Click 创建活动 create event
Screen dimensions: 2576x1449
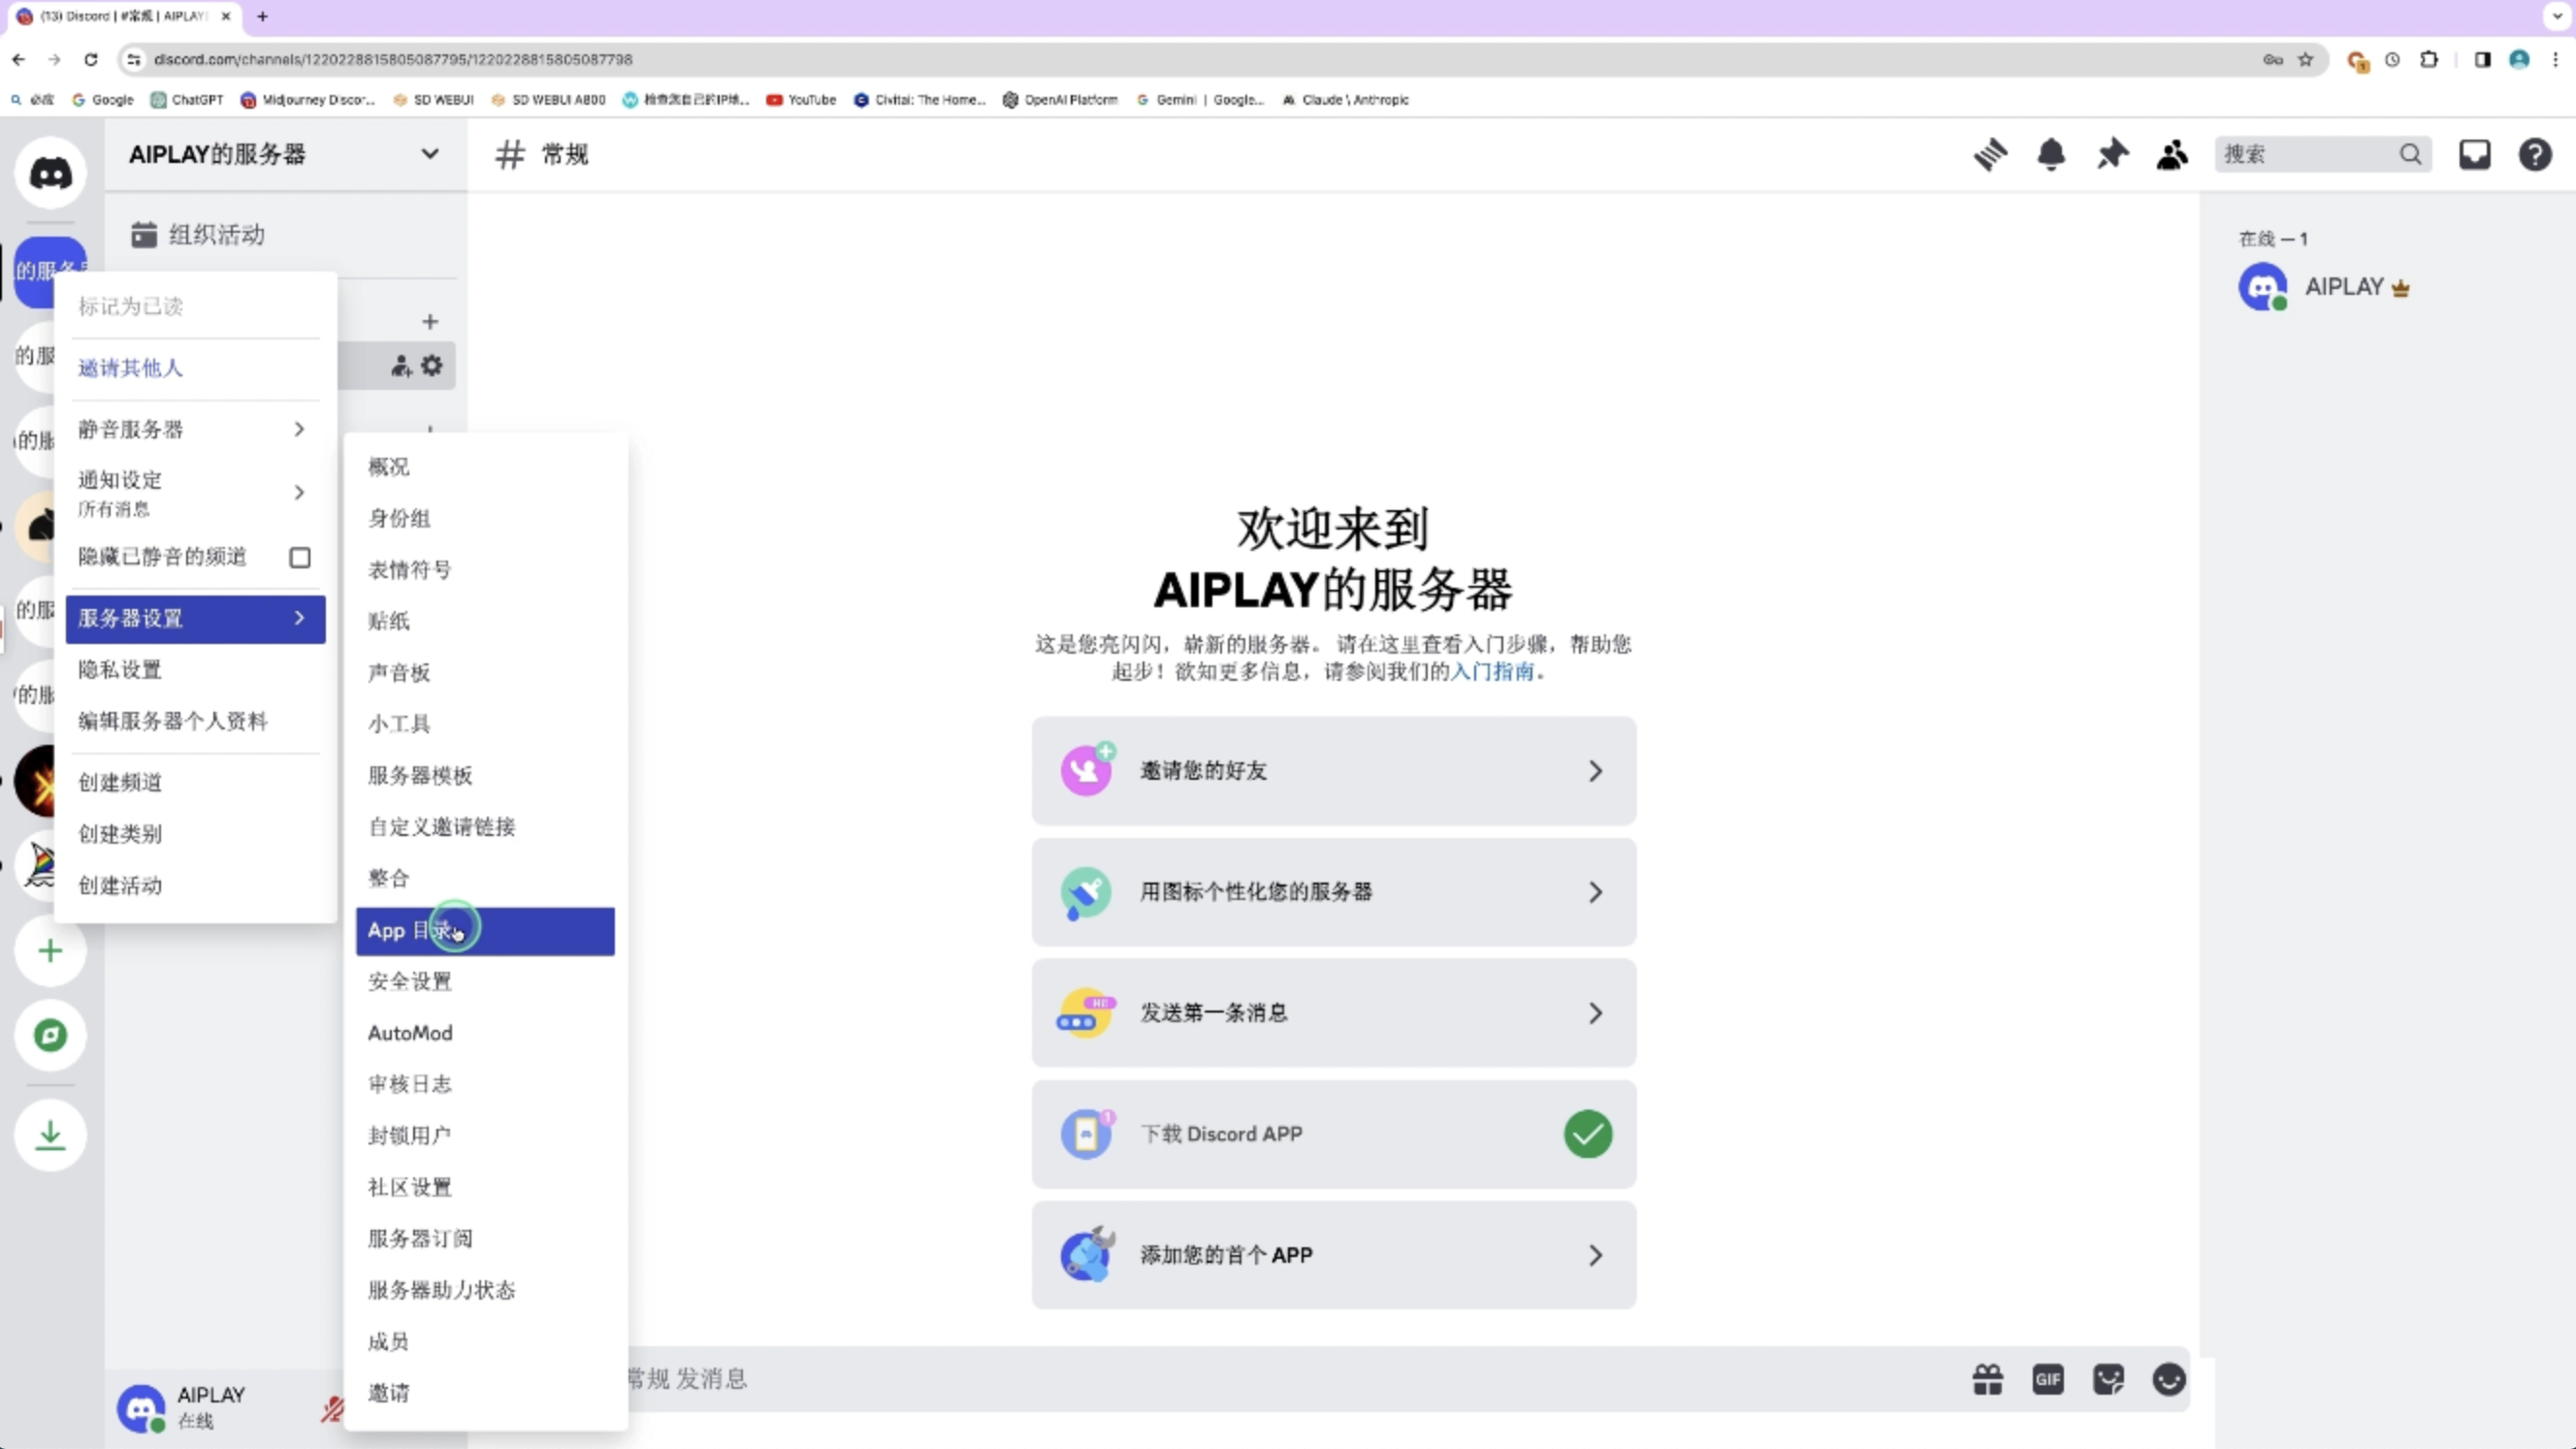(x=195, y=886)
